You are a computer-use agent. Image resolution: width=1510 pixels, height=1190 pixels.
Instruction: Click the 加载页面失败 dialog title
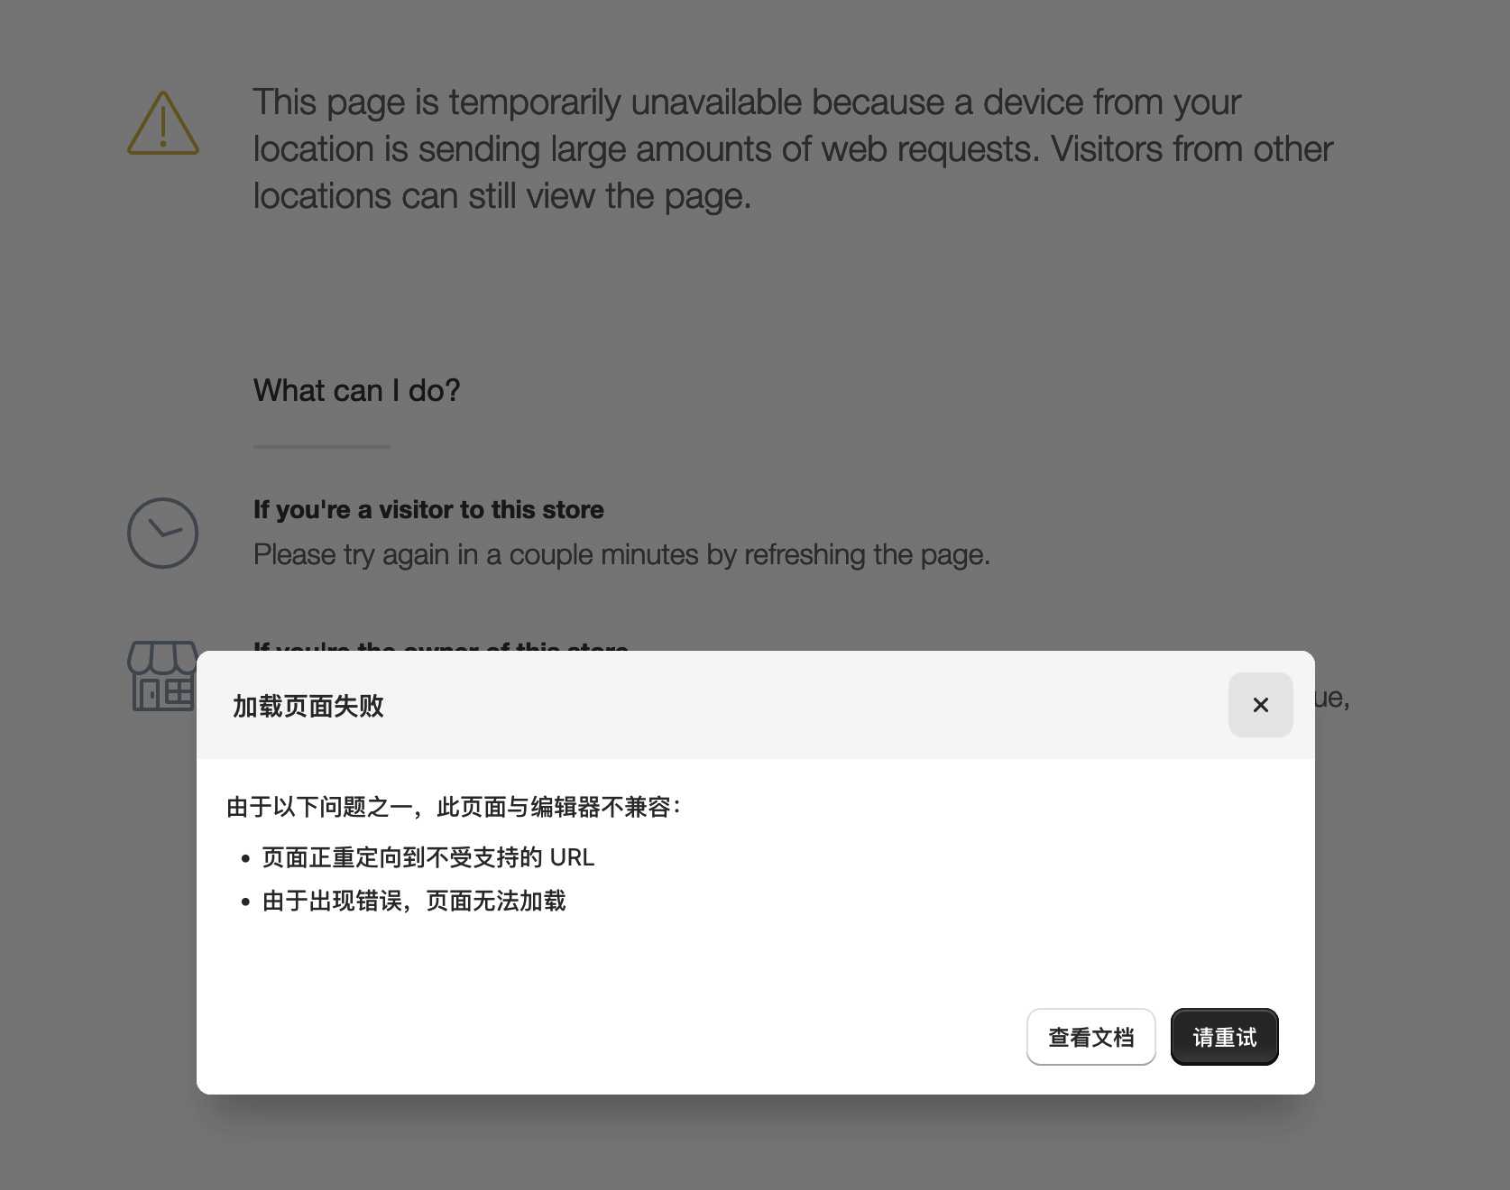(x=308, y=706)
